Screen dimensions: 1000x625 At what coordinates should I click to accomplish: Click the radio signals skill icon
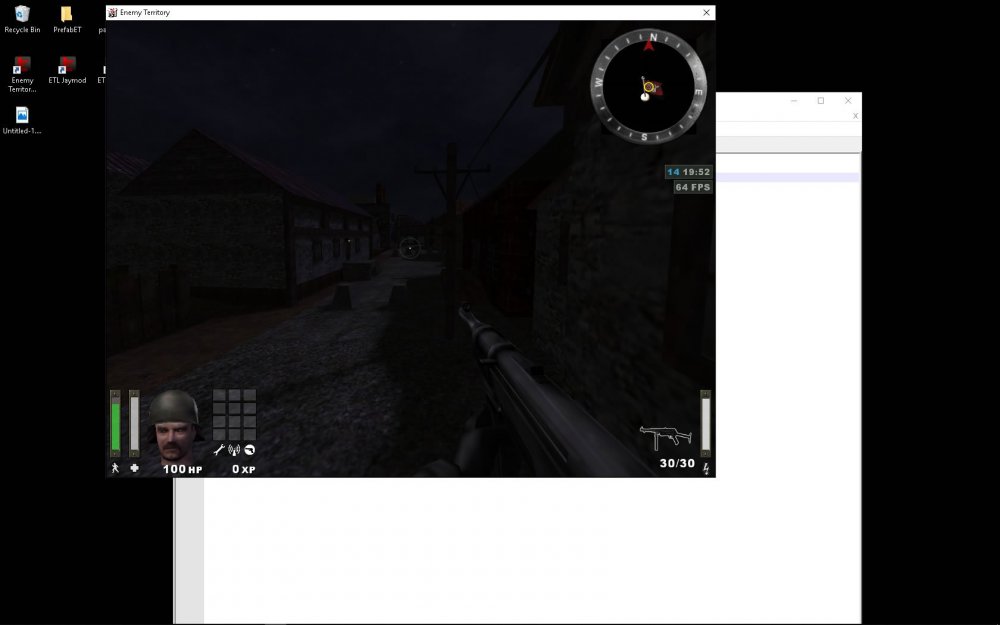click(234, 450)
